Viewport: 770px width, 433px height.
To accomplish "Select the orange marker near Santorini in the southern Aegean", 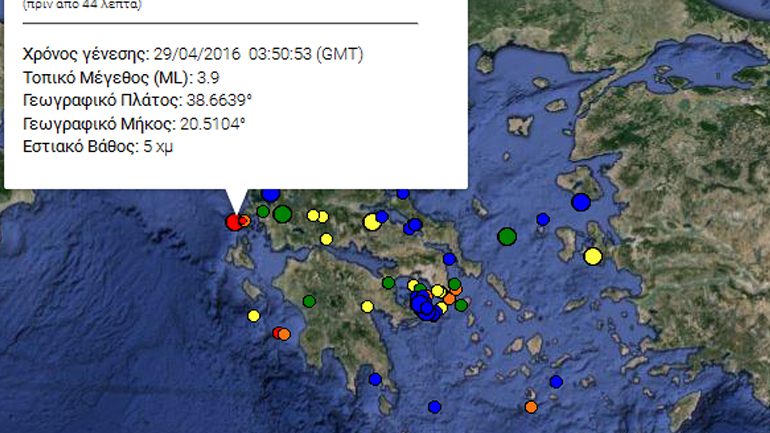I will [x=531, y=407].
